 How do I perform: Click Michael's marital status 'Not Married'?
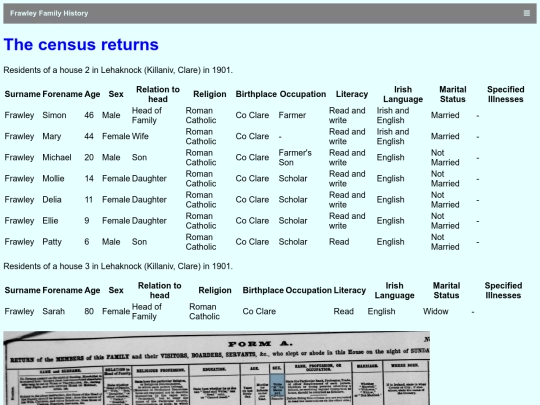click(445, 157)
